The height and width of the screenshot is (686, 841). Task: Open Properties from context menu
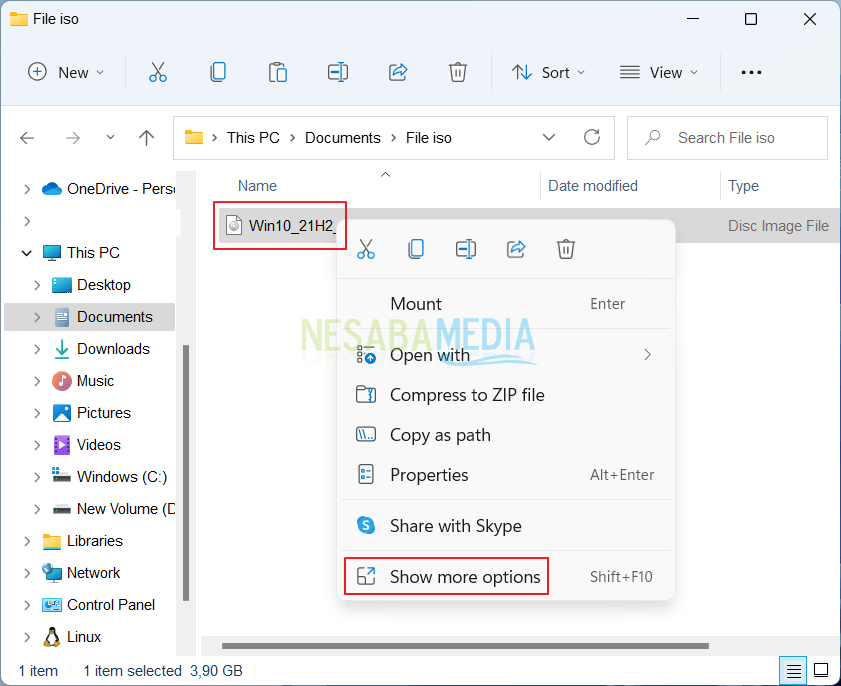tap(505, 475)
